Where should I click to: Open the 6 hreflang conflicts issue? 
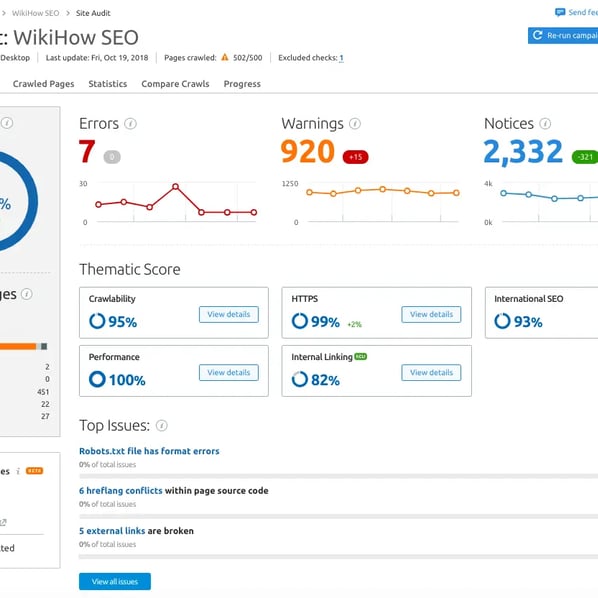[x=121, y=491]
